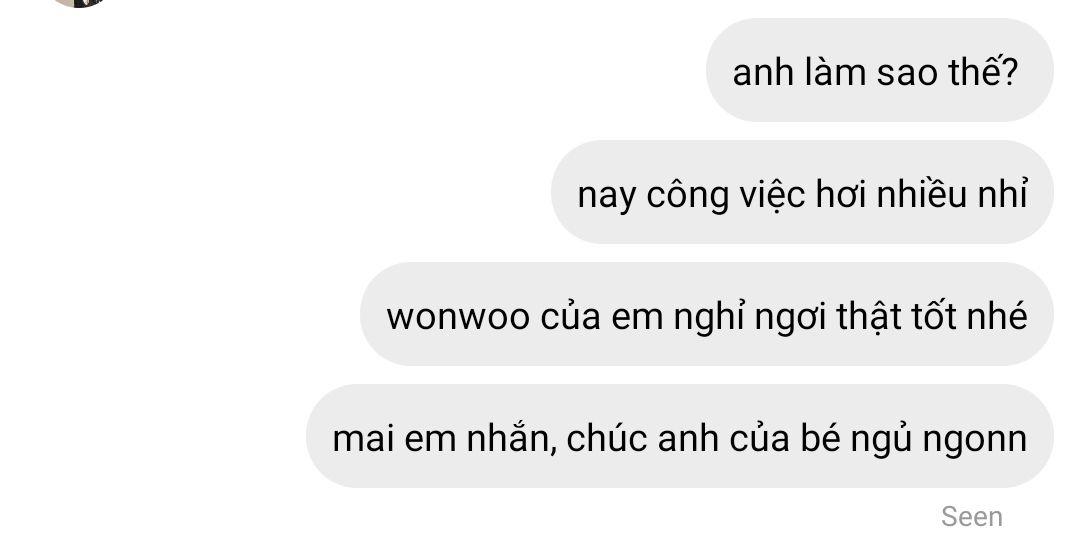Click the word 'nhắn,' in last message
1080x543 pixels.
[x=511, y=438]
